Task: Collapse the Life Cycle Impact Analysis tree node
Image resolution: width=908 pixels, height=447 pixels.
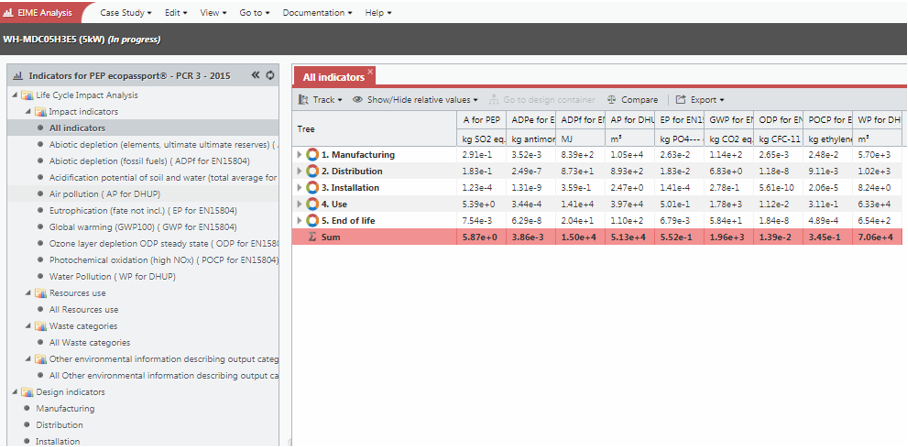Action: coord(14,95)
